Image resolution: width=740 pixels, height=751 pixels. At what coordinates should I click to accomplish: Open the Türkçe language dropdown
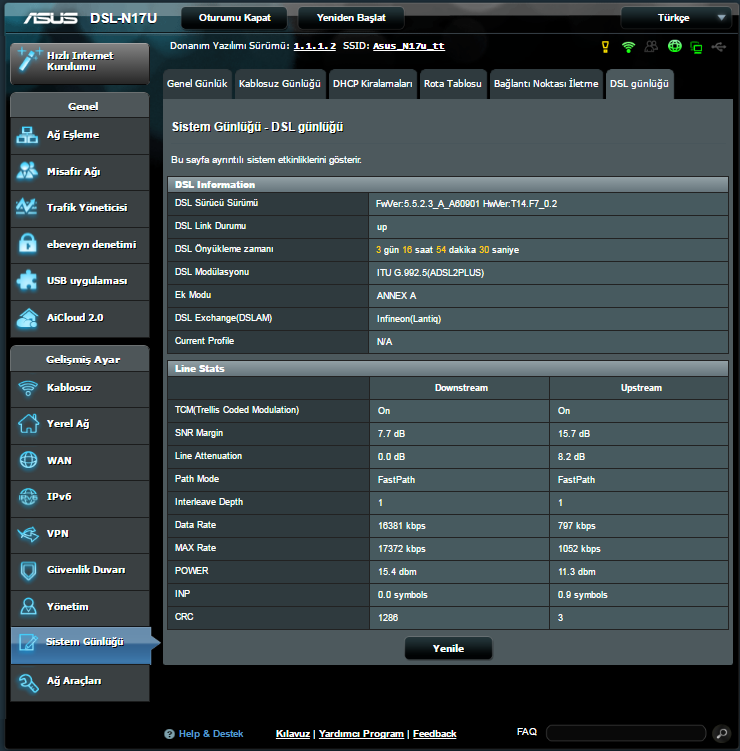676,18
